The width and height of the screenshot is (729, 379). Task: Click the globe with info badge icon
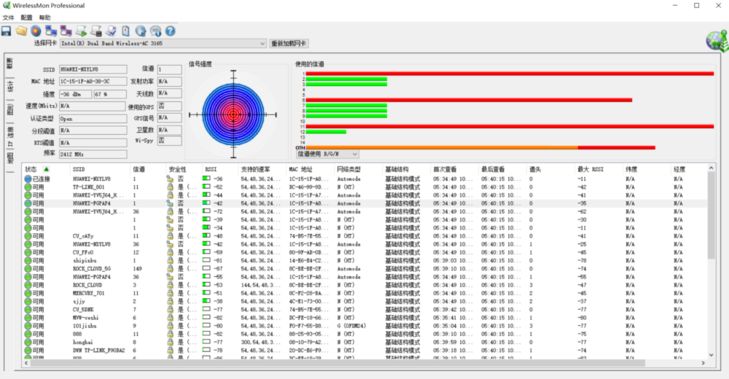[x=155, y=31]
